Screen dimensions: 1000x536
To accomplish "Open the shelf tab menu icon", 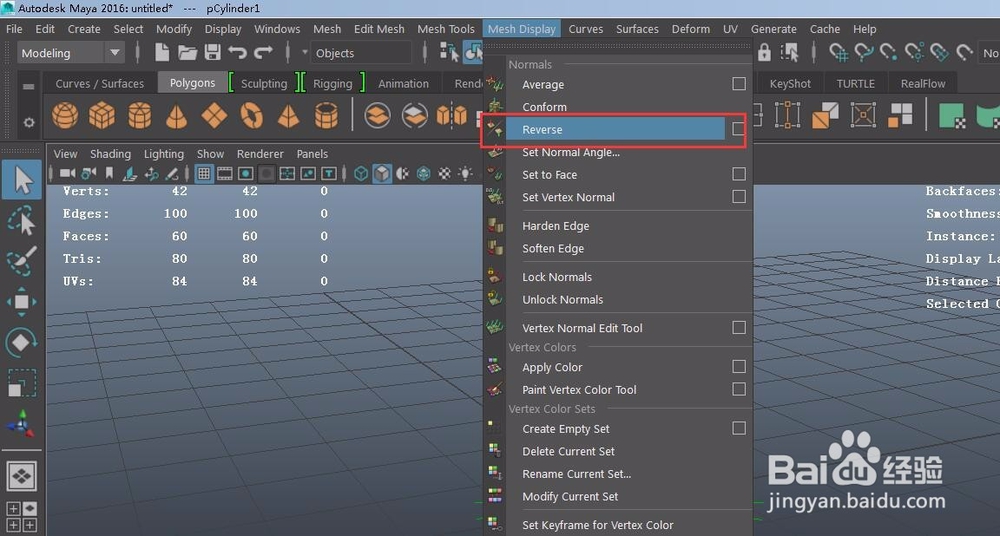I will 28,86.
